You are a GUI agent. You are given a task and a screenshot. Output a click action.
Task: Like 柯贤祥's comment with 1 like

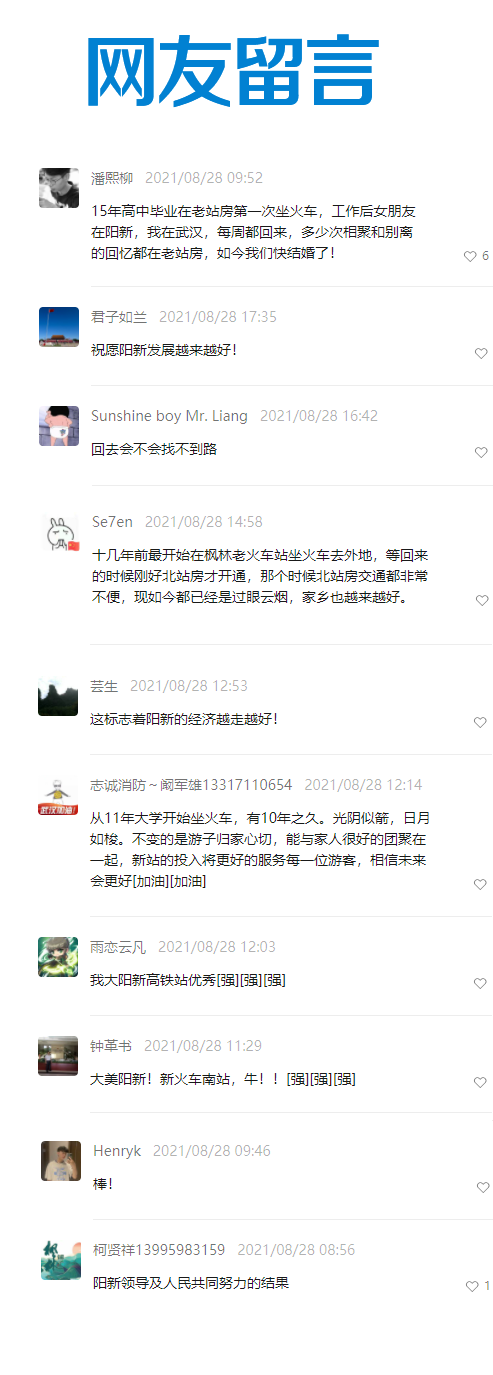coord(472,1286)
